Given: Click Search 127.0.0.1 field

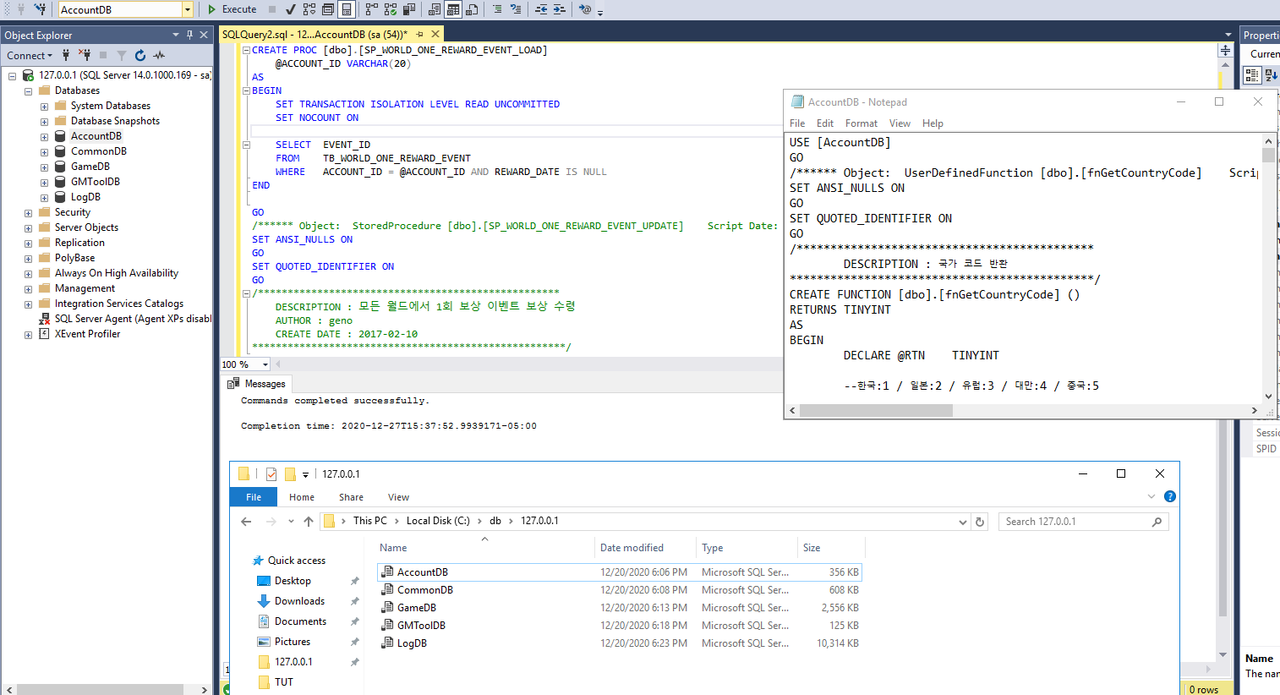Looking at the screenshot, I should [x=1085, y=521].
